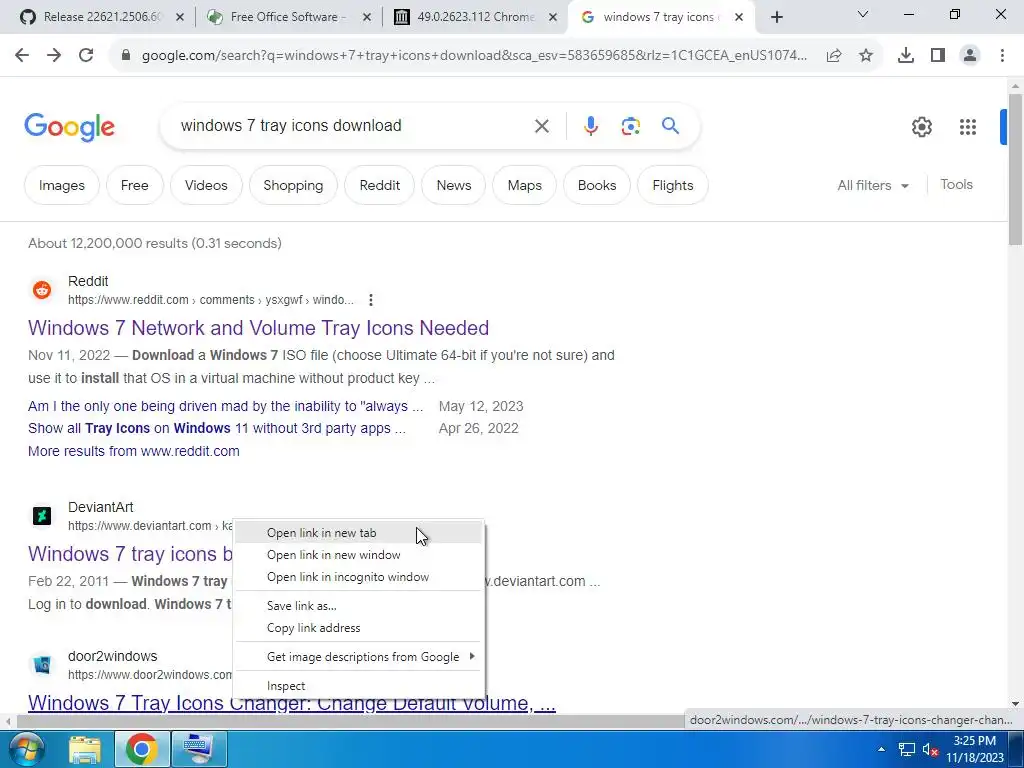The image size is (1024, 768).
Task: Click the share page icon in address bar
Action: pyautogui.click(x=834, y=56)
